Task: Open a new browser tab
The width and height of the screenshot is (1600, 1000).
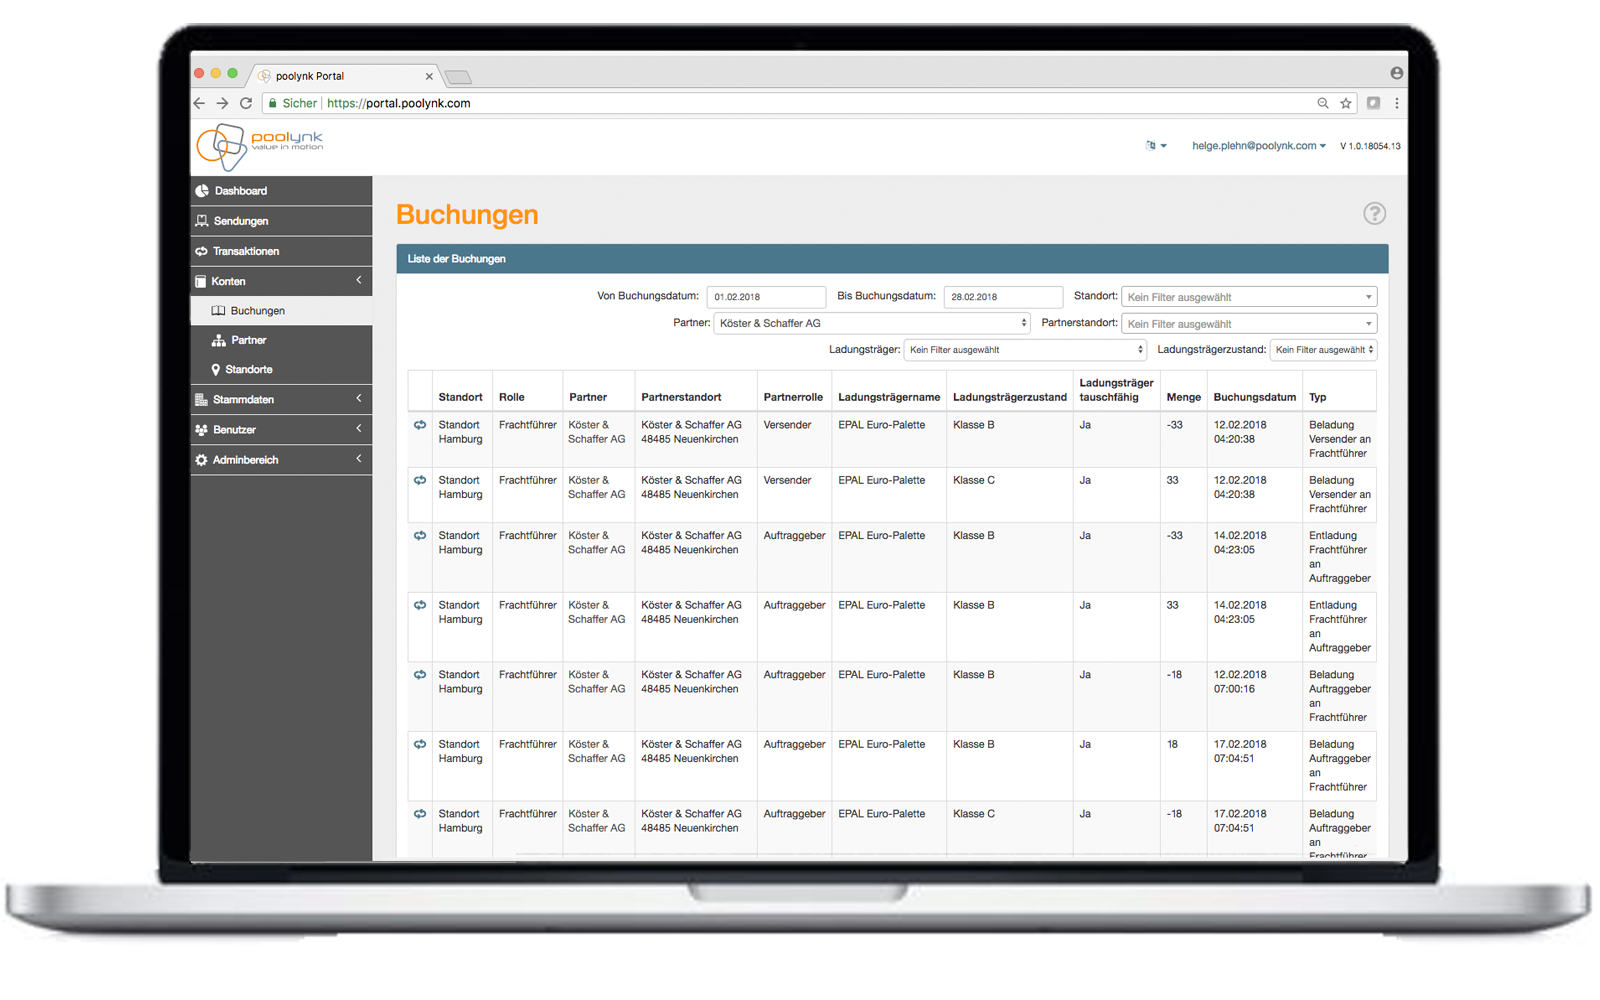Action: pyautogui.click(x=458, y=77)
